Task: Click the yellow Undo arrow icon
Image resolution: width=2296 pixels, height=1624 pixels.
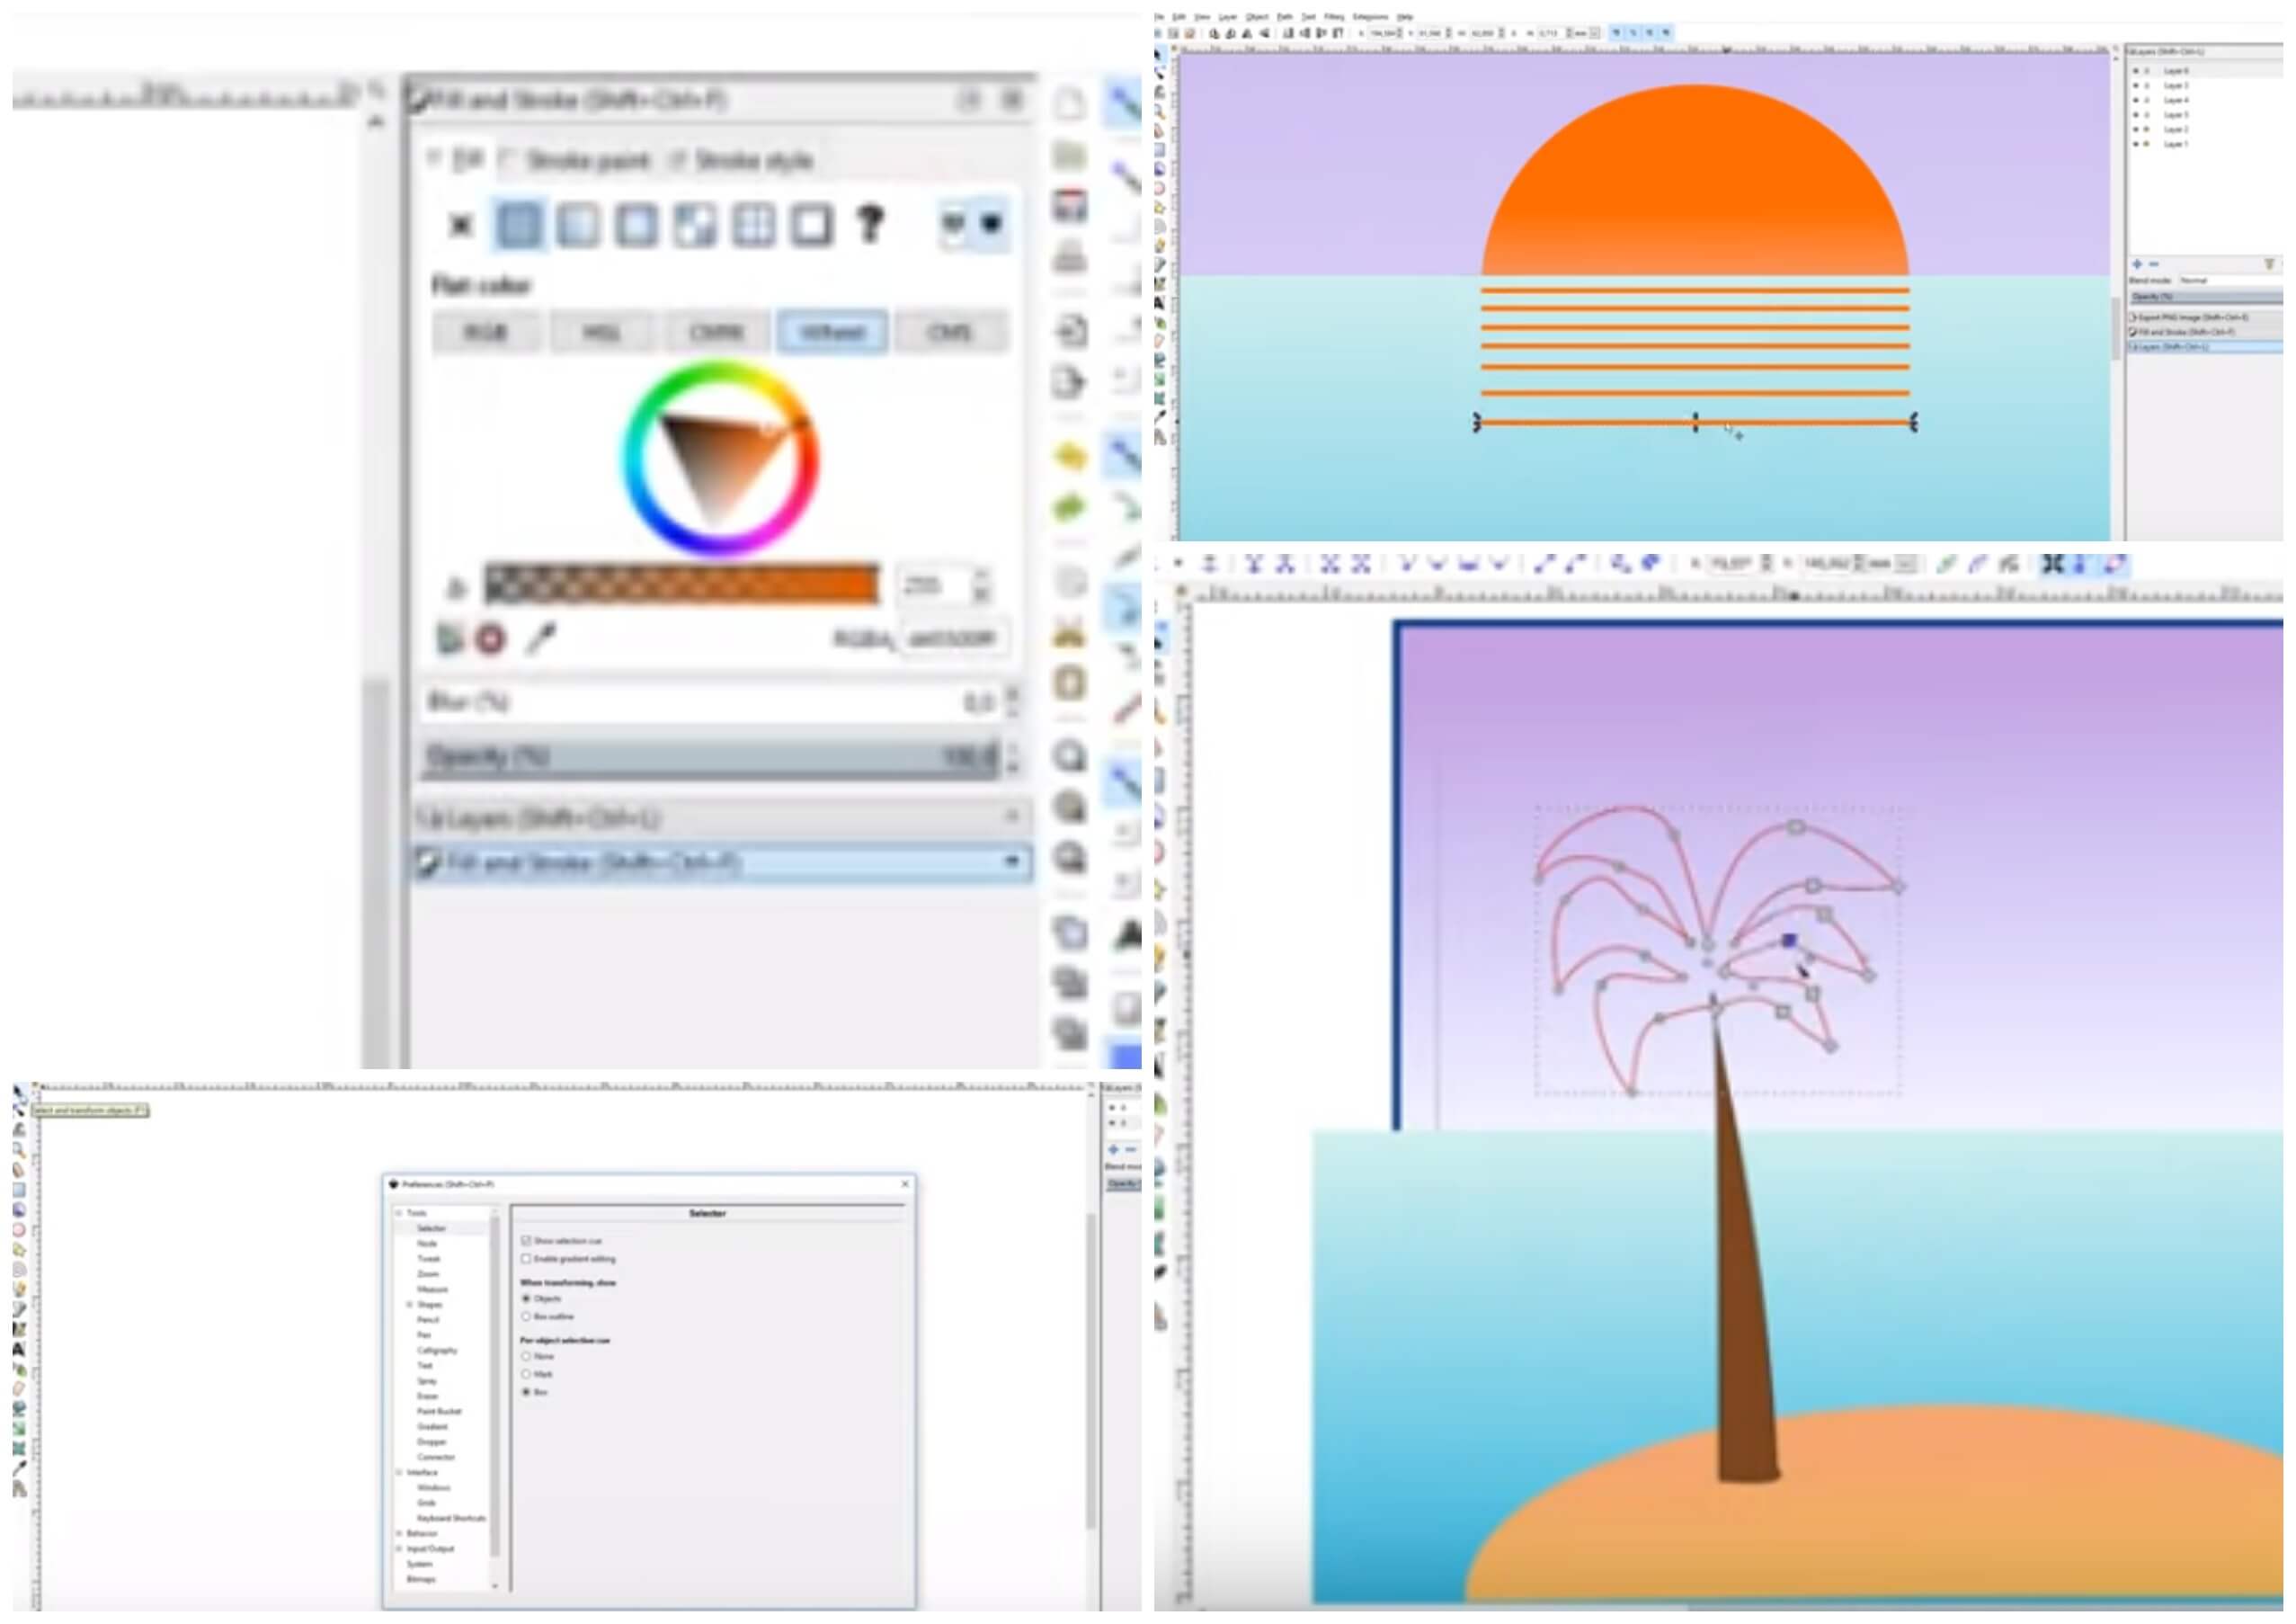Action: (x=1070, y=457)
